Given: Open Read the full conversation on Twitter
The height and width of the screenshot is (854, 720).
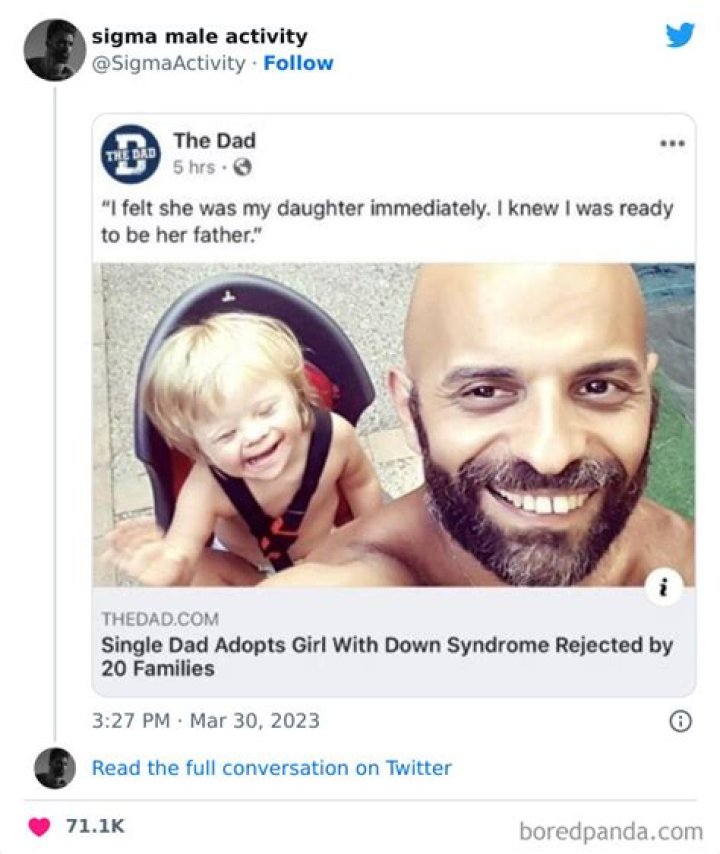Looking at the screenshot, I should click(271, 768).
